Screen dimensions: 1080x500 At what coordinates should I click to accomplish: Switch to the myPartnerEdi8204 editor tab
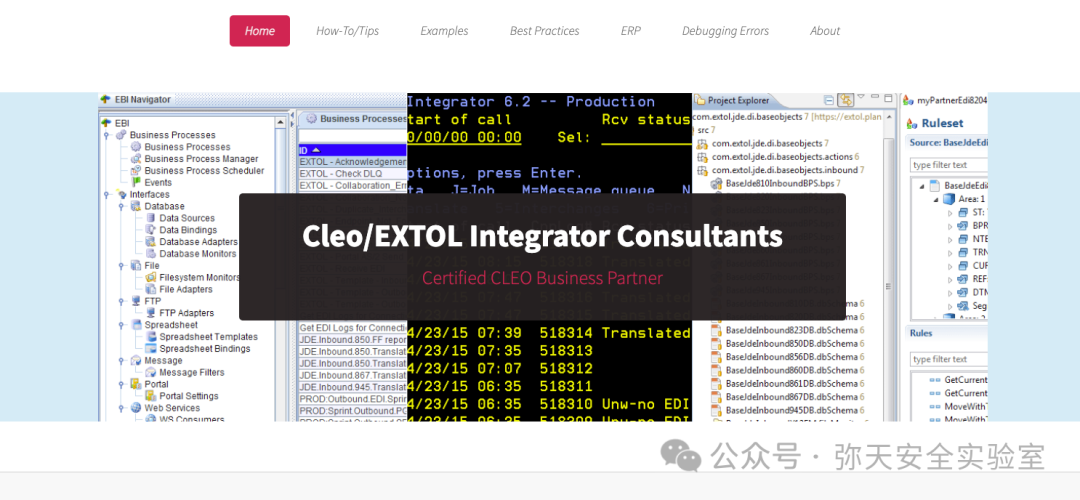coord(946,101)
